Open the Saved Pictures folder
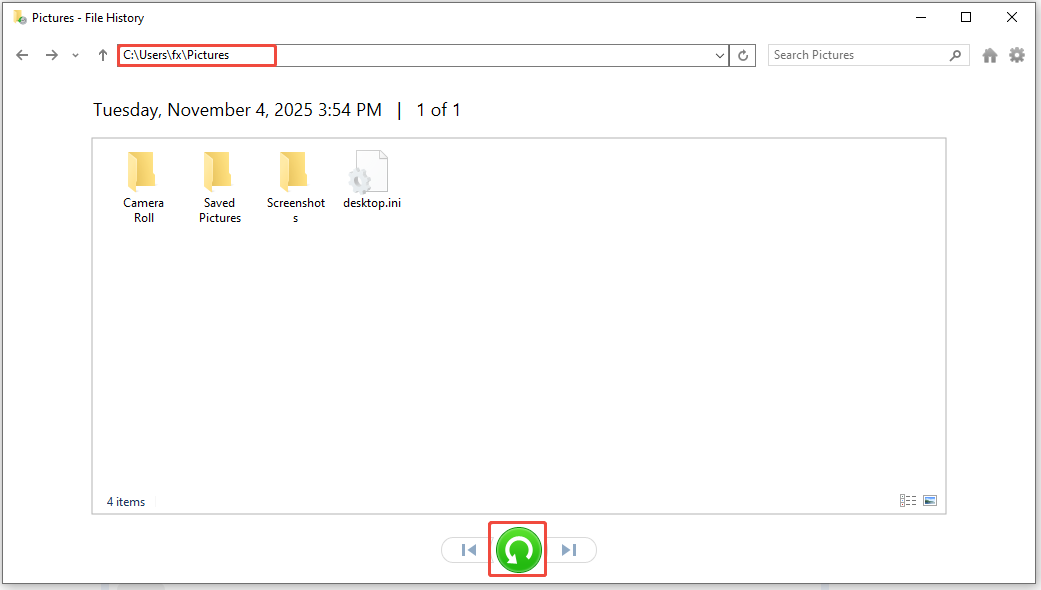The width and height of the screenshot is (1041, 590). (219, 180)
